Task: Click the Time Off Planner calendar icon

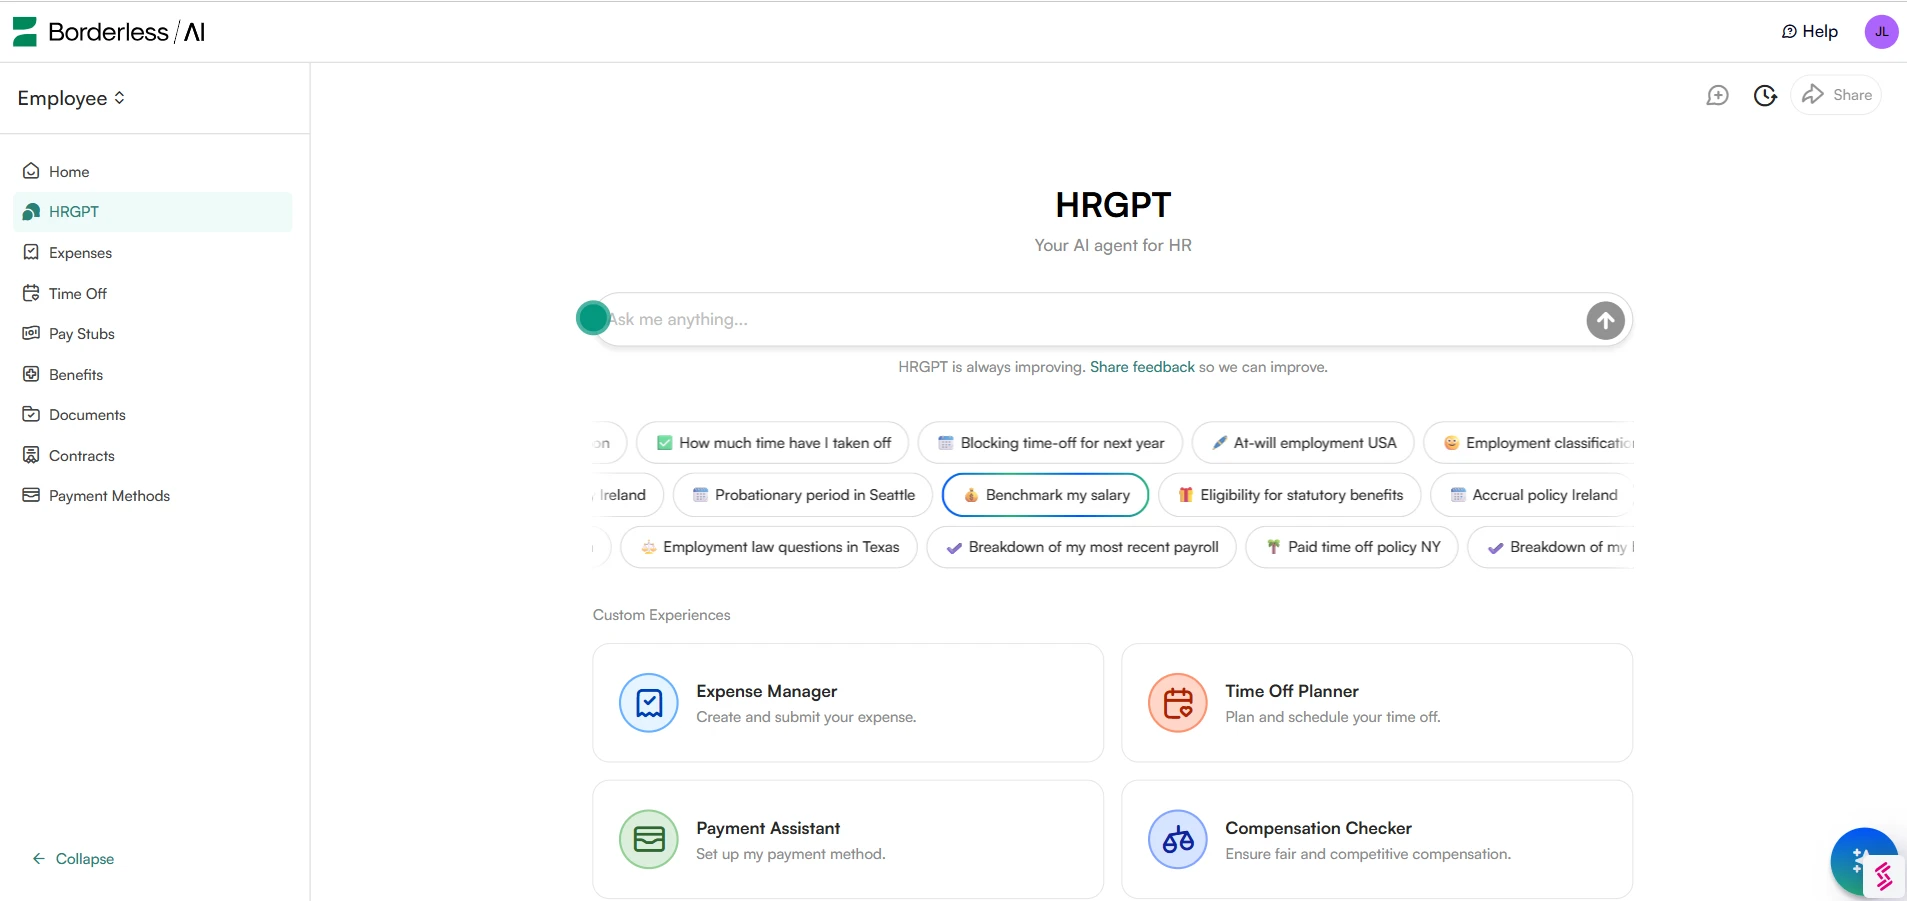Action: (1178, 703)
